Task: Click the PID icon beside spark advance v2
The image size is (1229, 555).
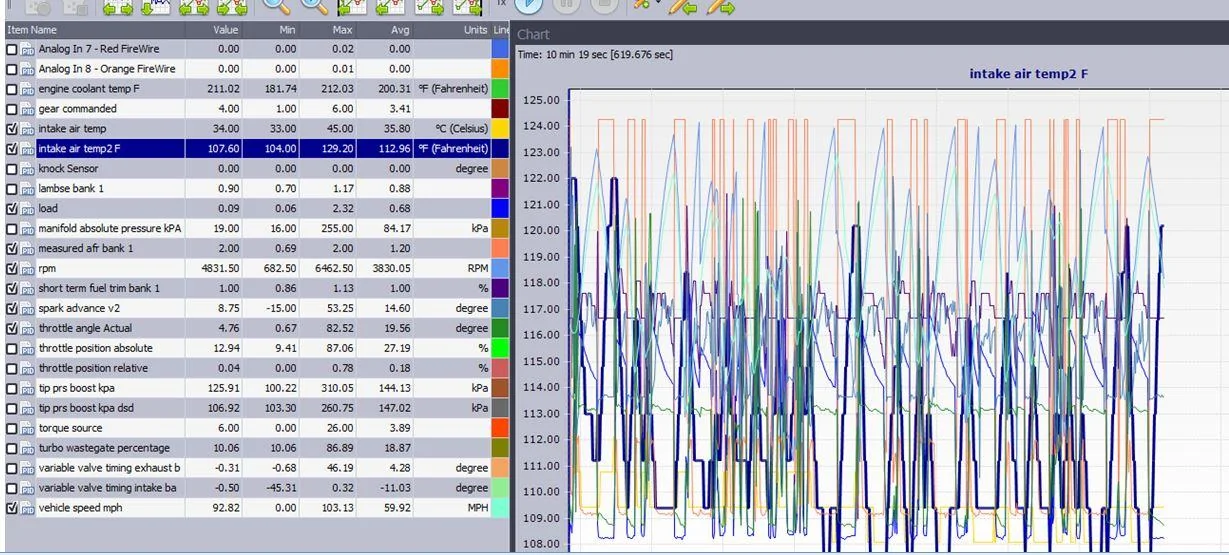Action: (28, 309)
